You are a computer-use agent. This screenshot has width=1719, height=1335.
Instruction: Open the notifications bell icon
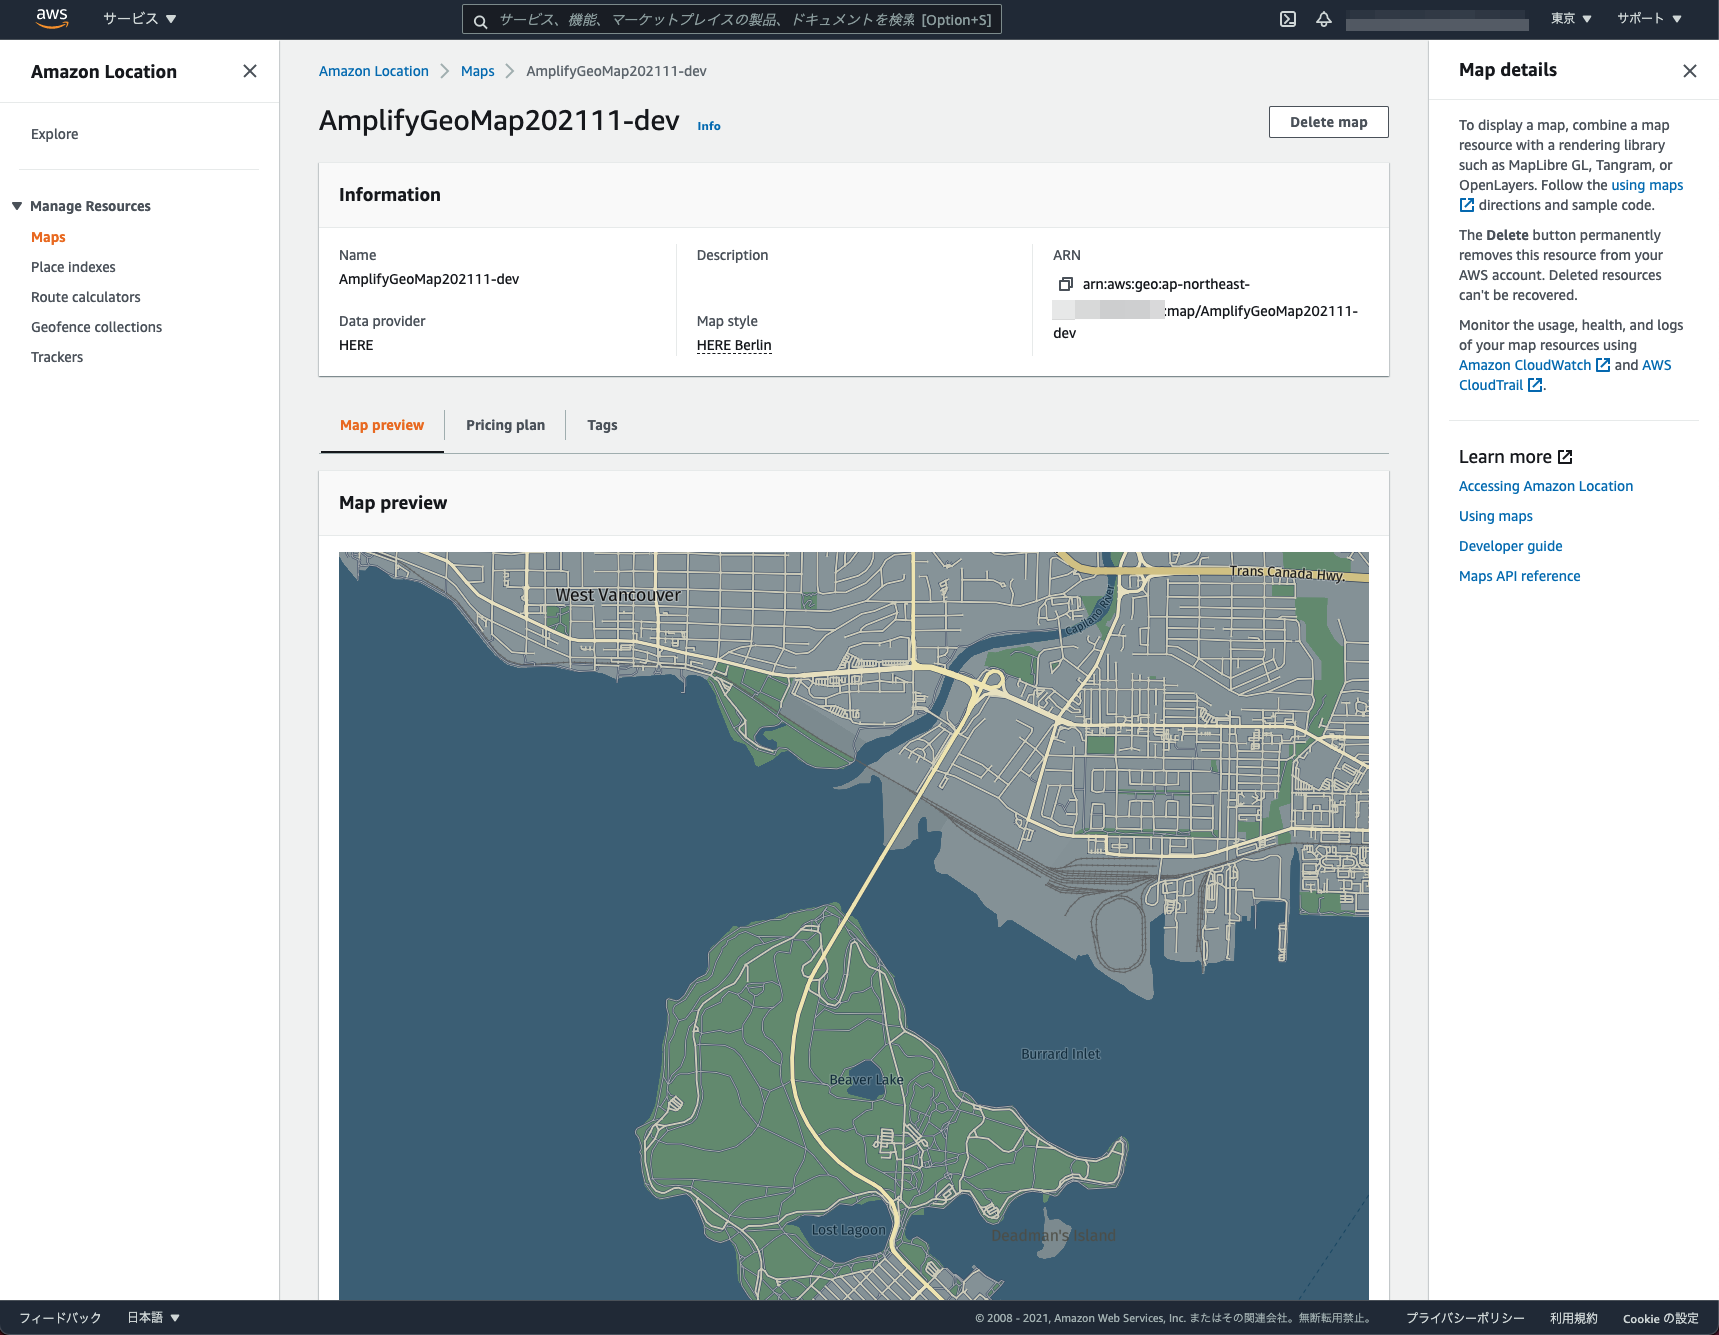pos(1324,19)
